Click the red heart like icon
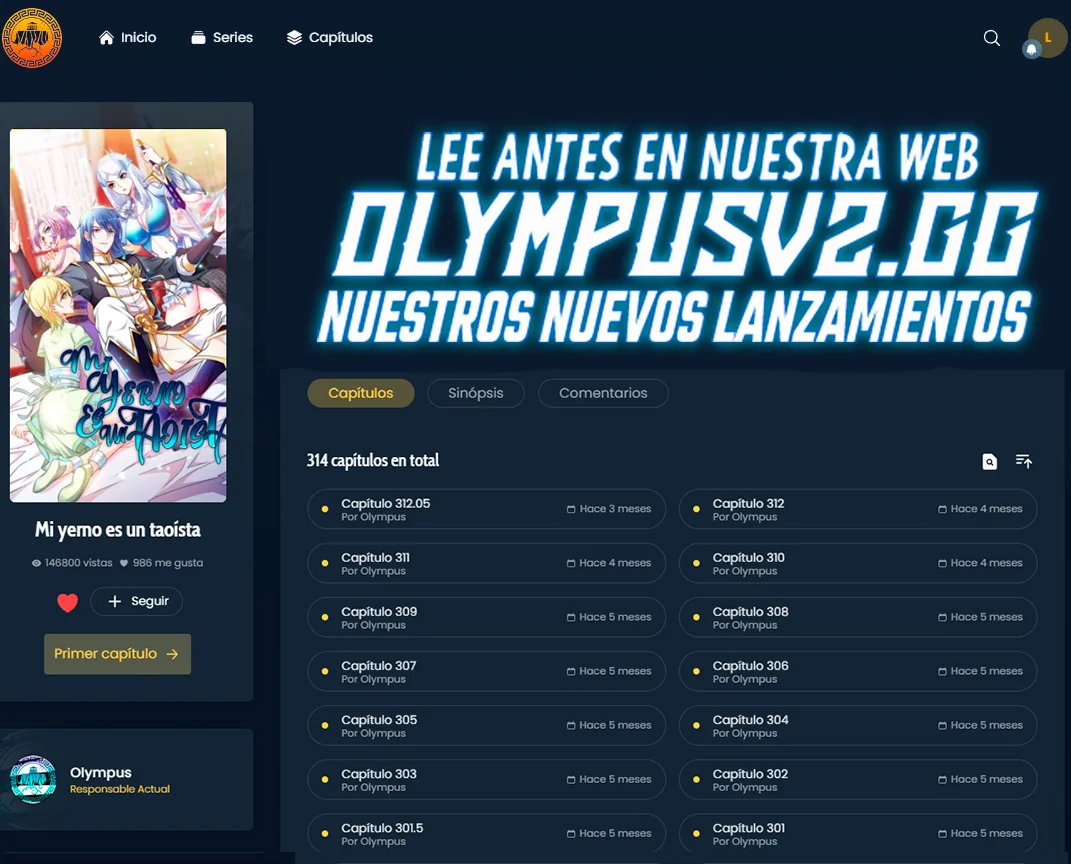Viewport: 1071px width, 864px height. point(67,602)
